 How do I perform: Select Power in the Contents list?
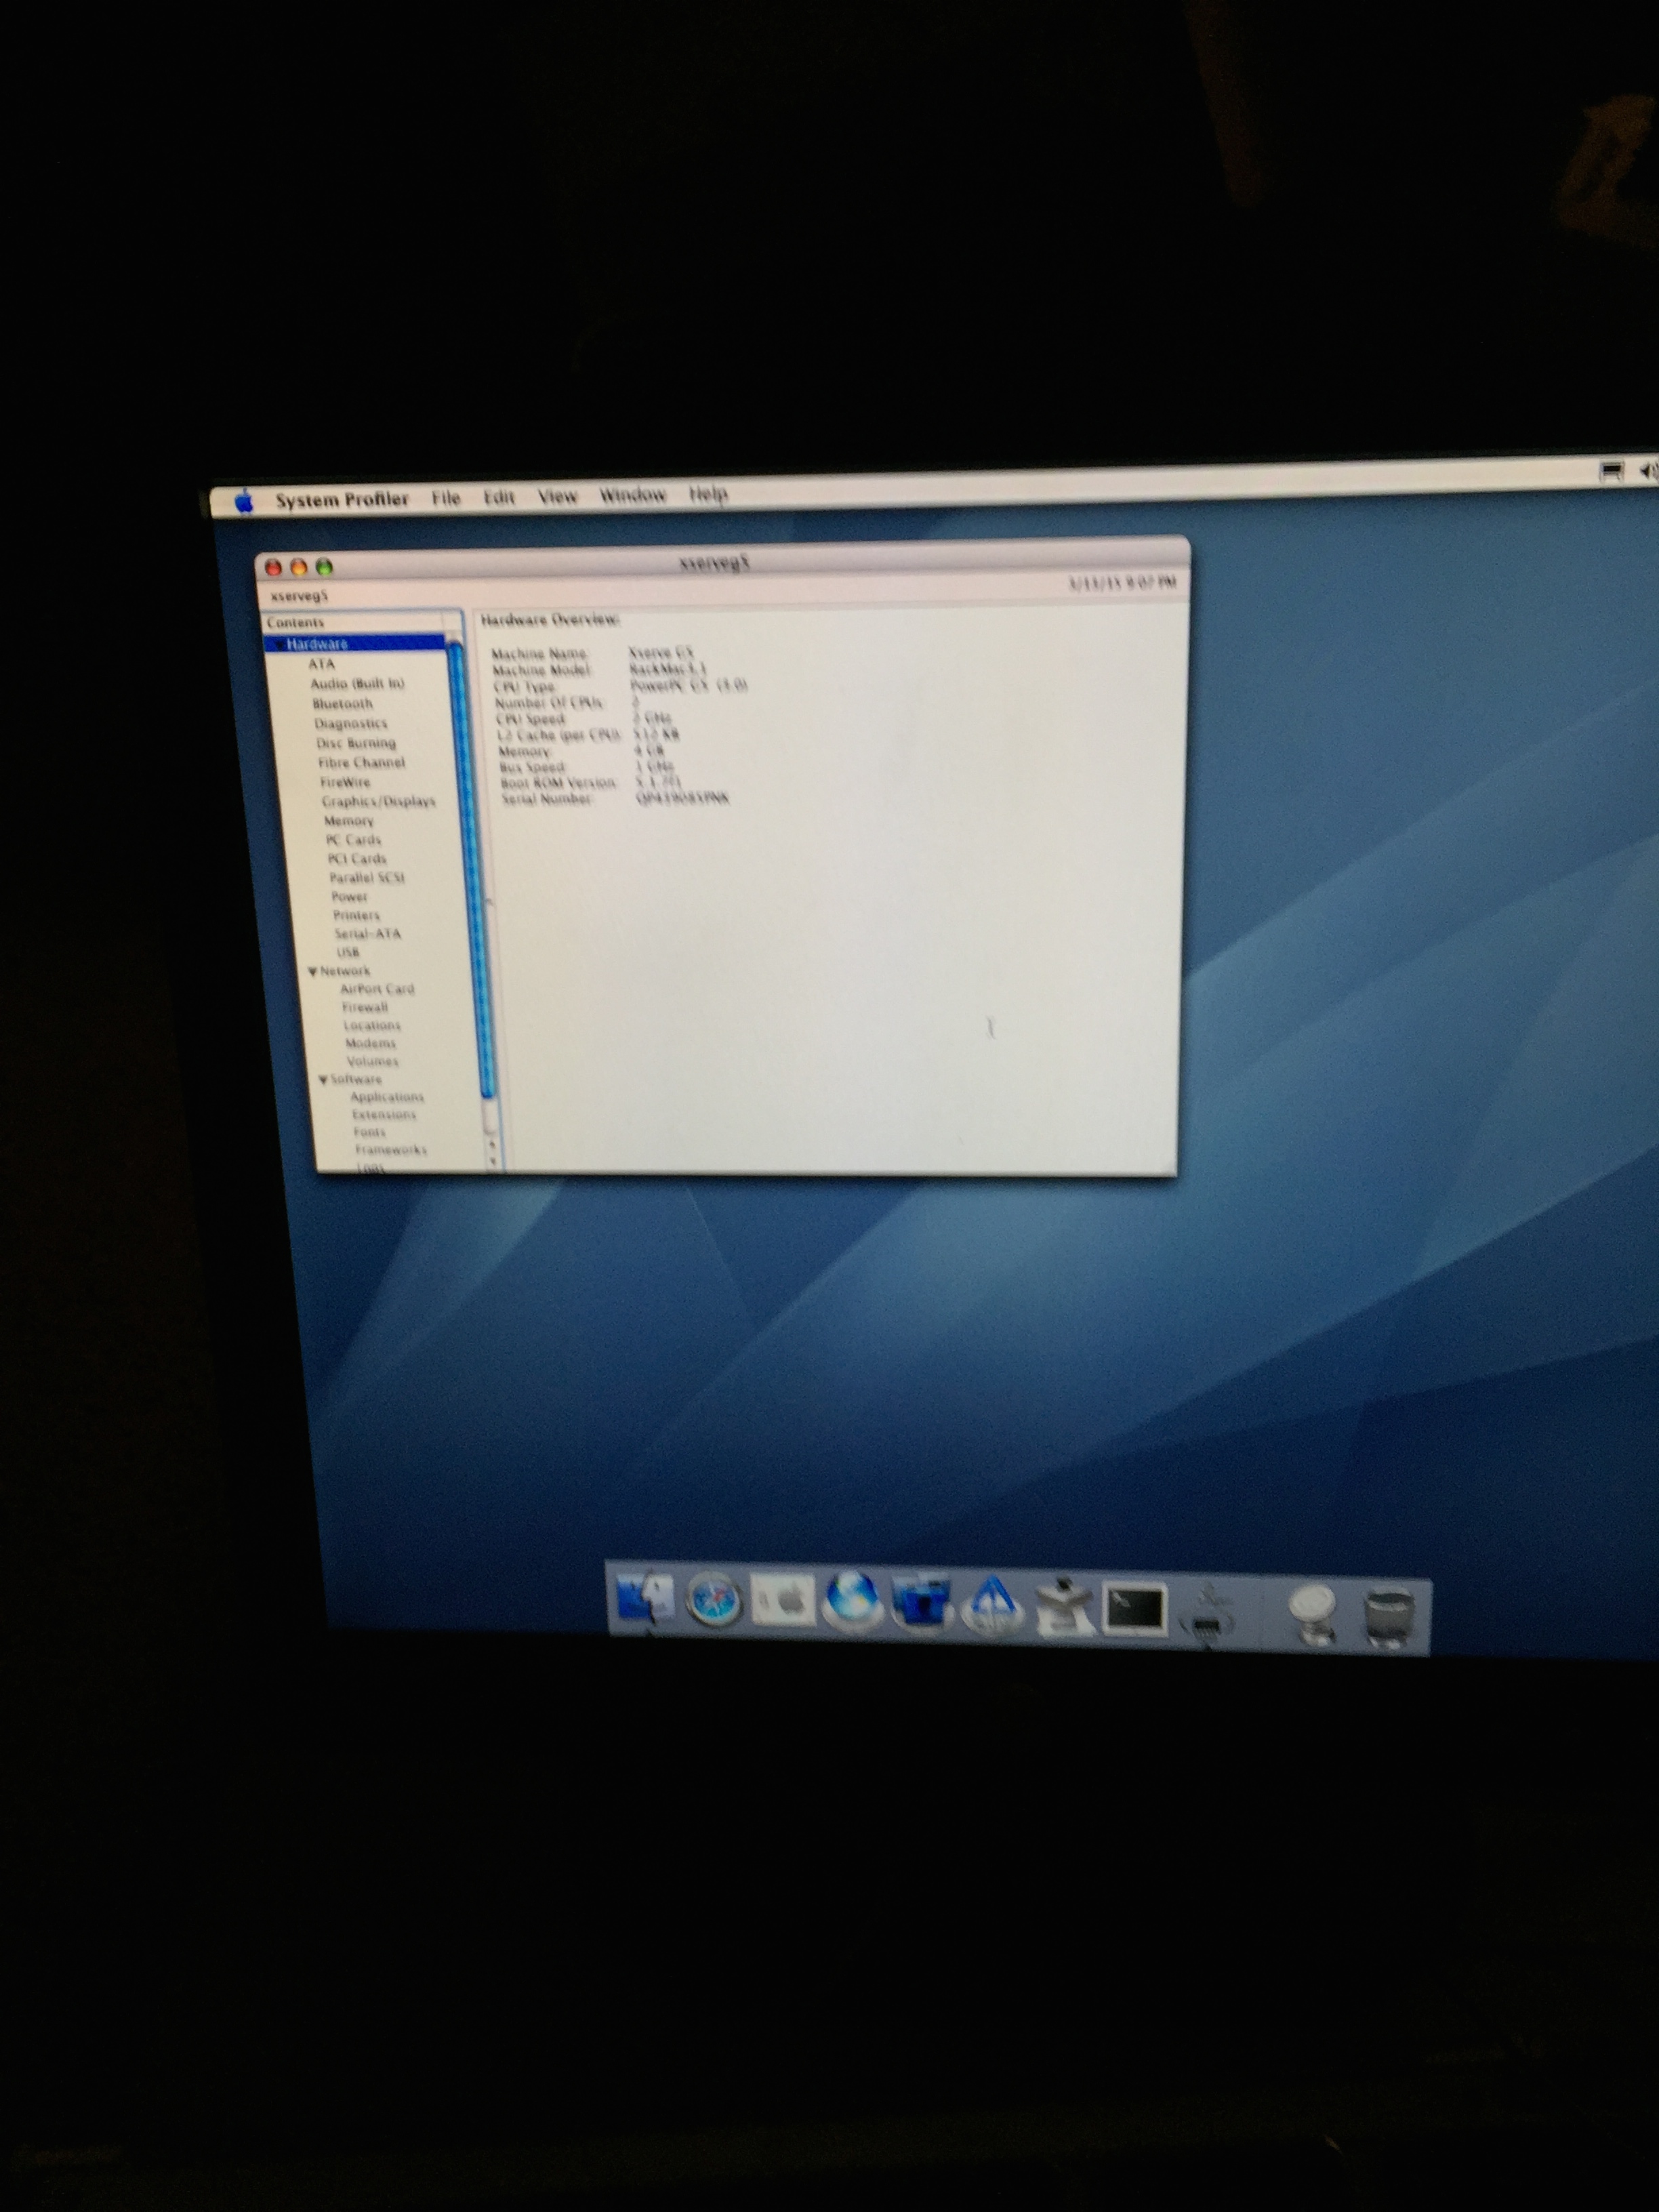pos(349,897)
